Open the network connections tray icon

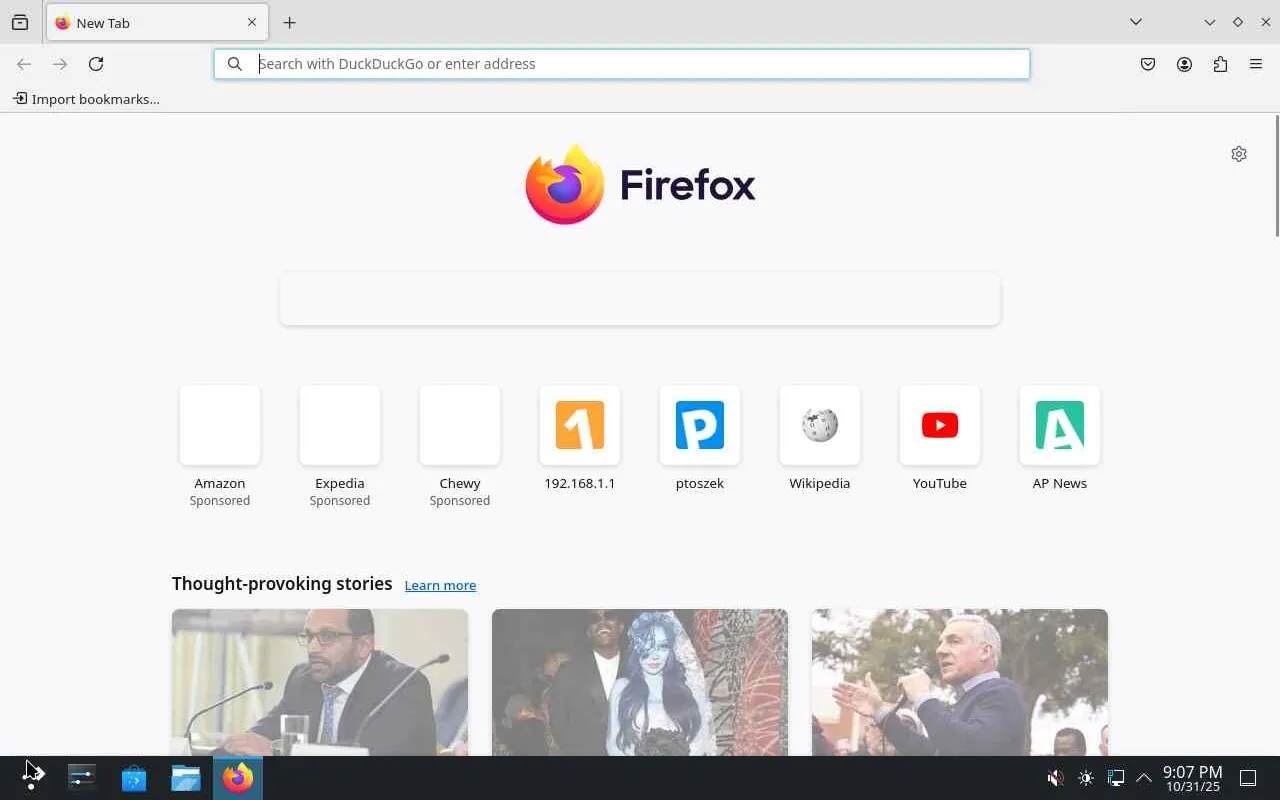(1116, 778)
